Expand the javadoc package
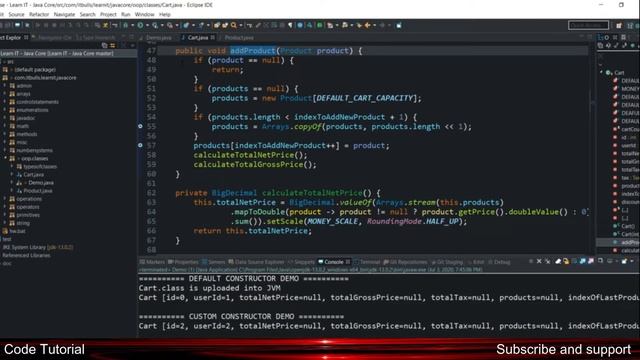Viewport: 640px width, 360px height. (x=4, y=118)
